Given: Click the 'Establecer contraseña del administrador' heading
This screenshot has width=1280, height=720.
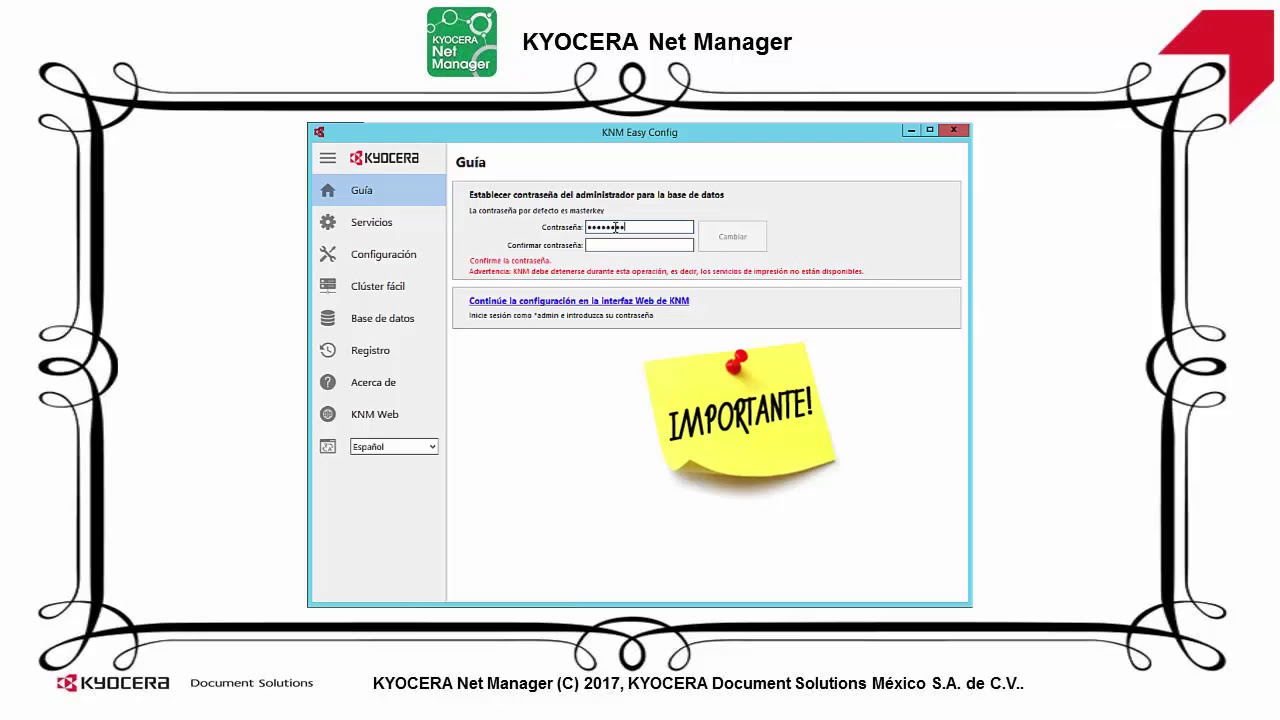Looking at the screenshot, I should pyautogui.click(x=596, y=195).
